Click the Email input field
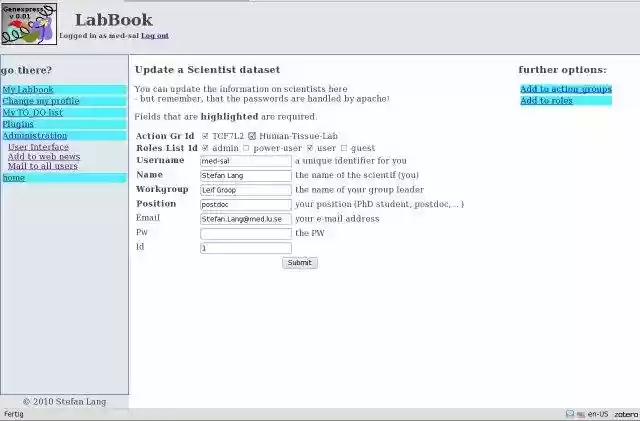Viewport: 640px width, 421px height. pyautogui.click(x=246, y=219)
